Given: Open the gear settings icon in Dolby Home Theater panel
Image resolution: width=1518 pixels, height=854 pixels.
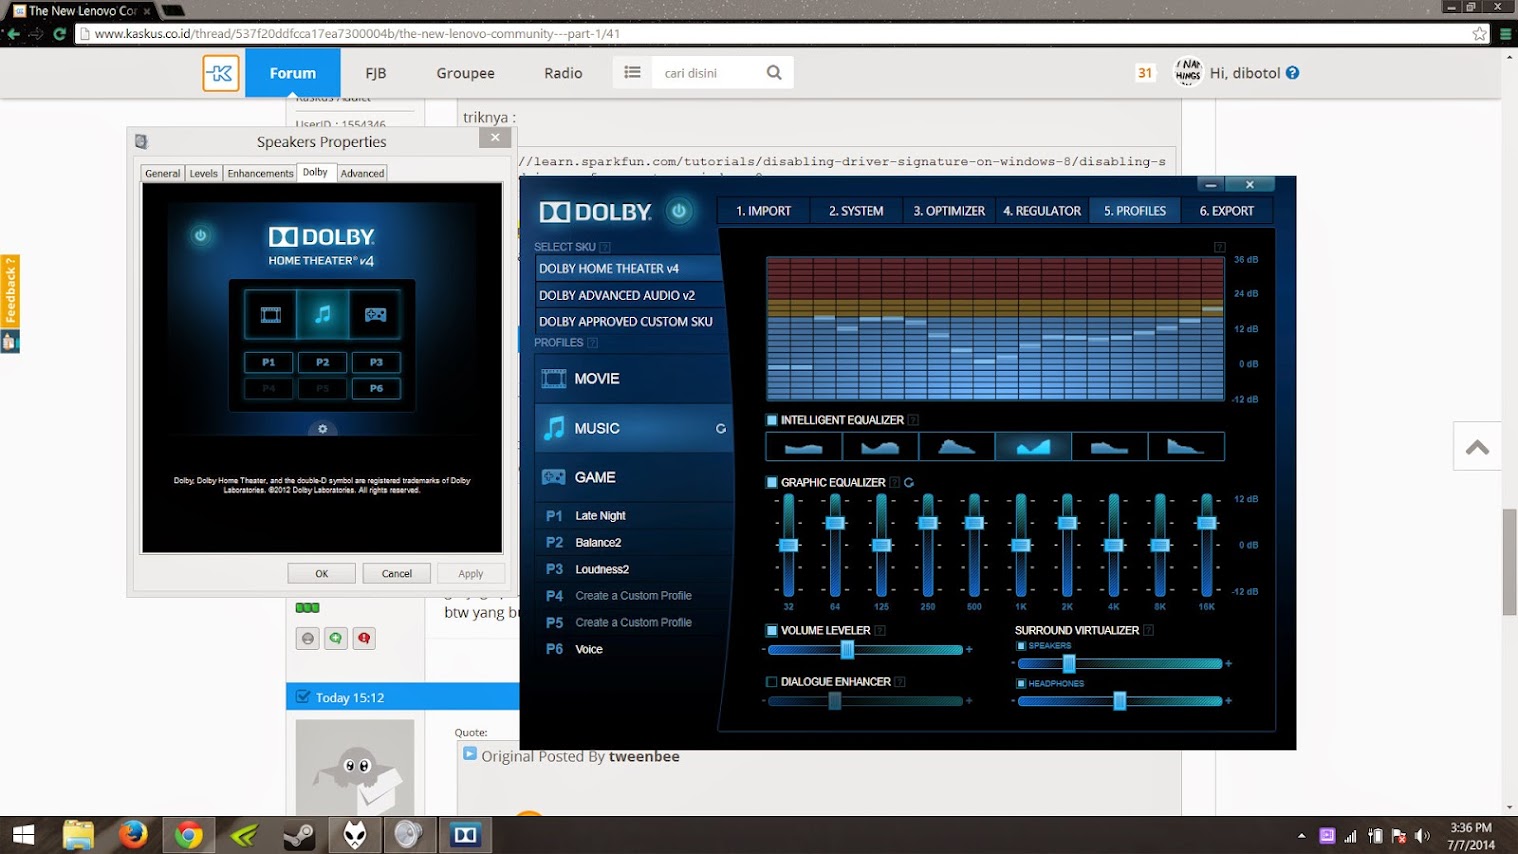Looking at the screenshot, I should click(322, 429).
